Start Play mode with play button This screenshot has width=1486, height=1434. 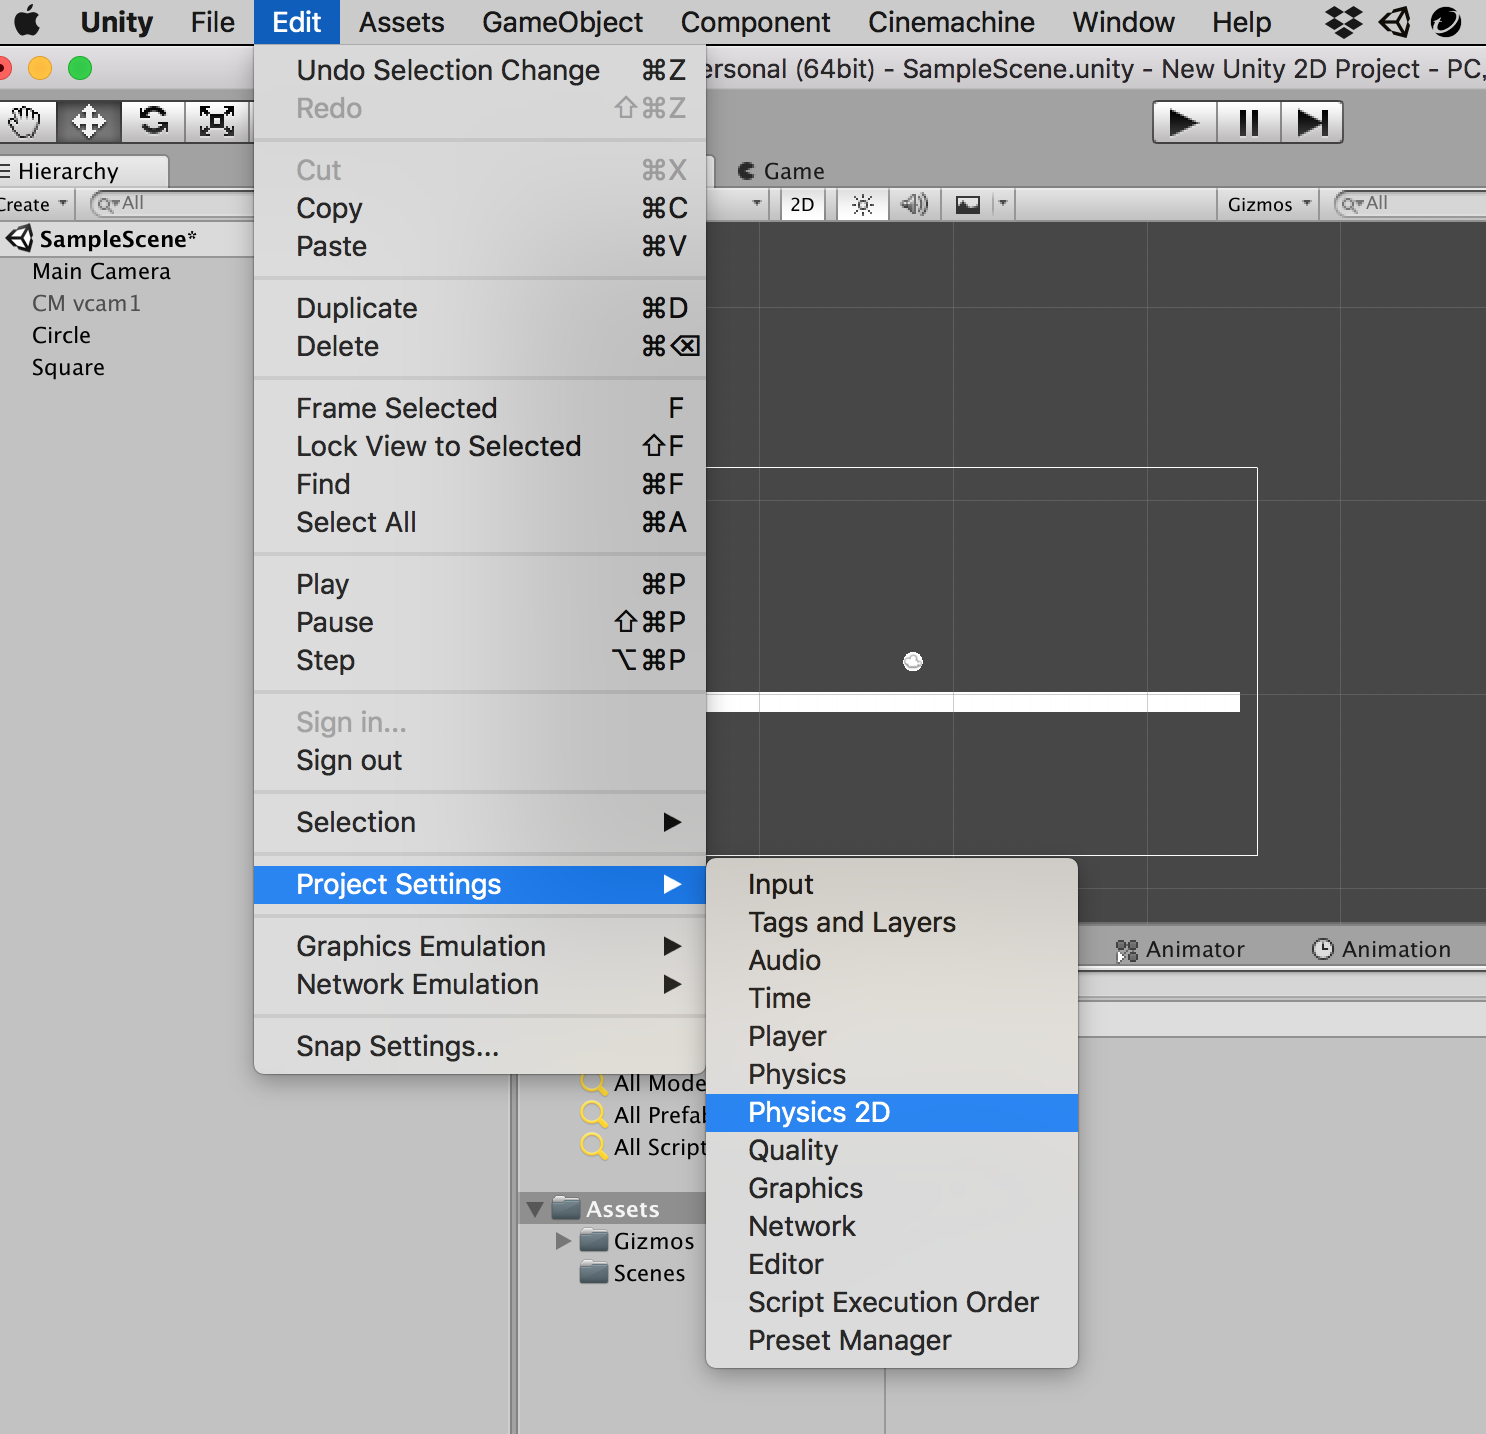pyautogui.click(x=1184, y=122)
